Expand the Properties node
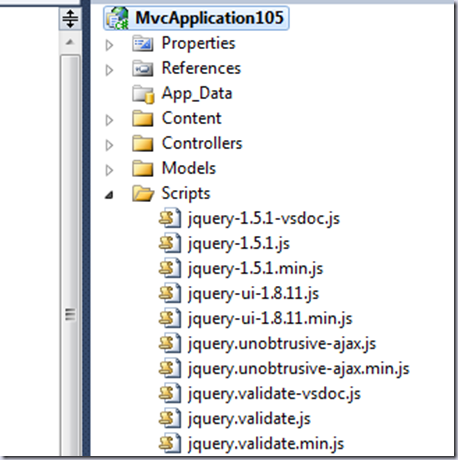 [109, 45]
